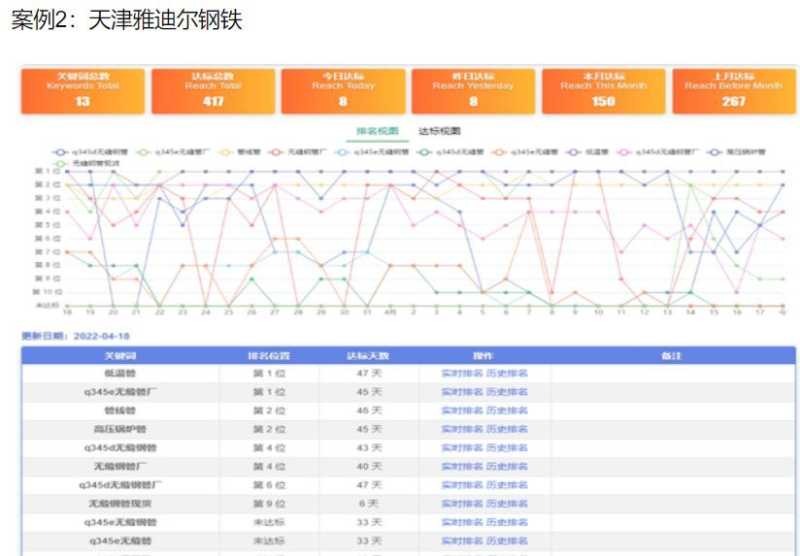Screen dimensions: 800x556
Task: Open 实时排名 for keyword 管线管
Action: (462, 411)
